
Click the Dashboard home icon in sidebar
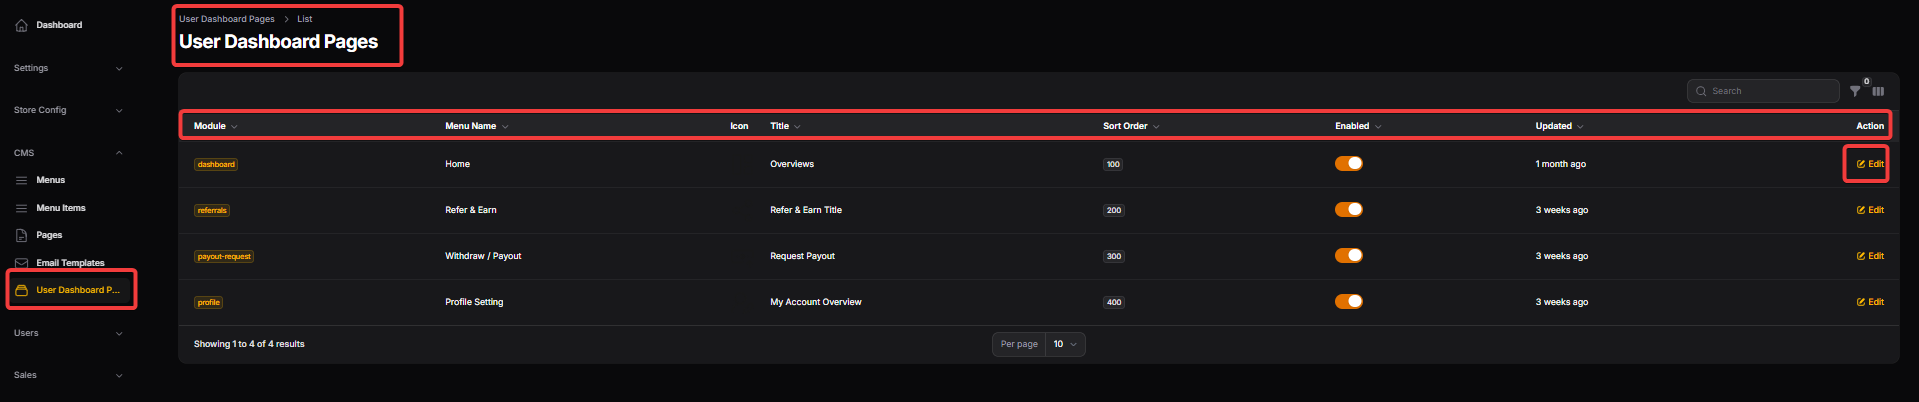point(21,25)
